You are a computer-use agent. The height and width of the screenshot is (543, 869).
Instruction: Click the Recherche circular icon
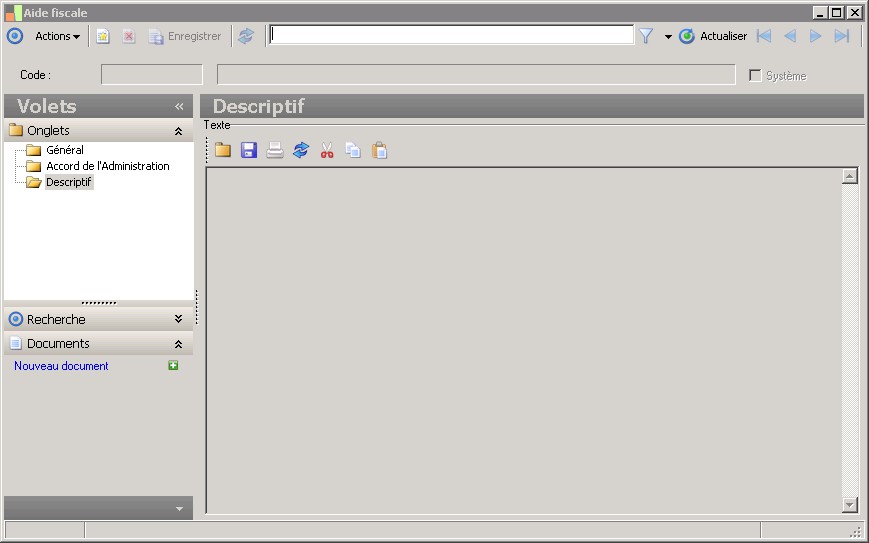[x=16, y=319]
